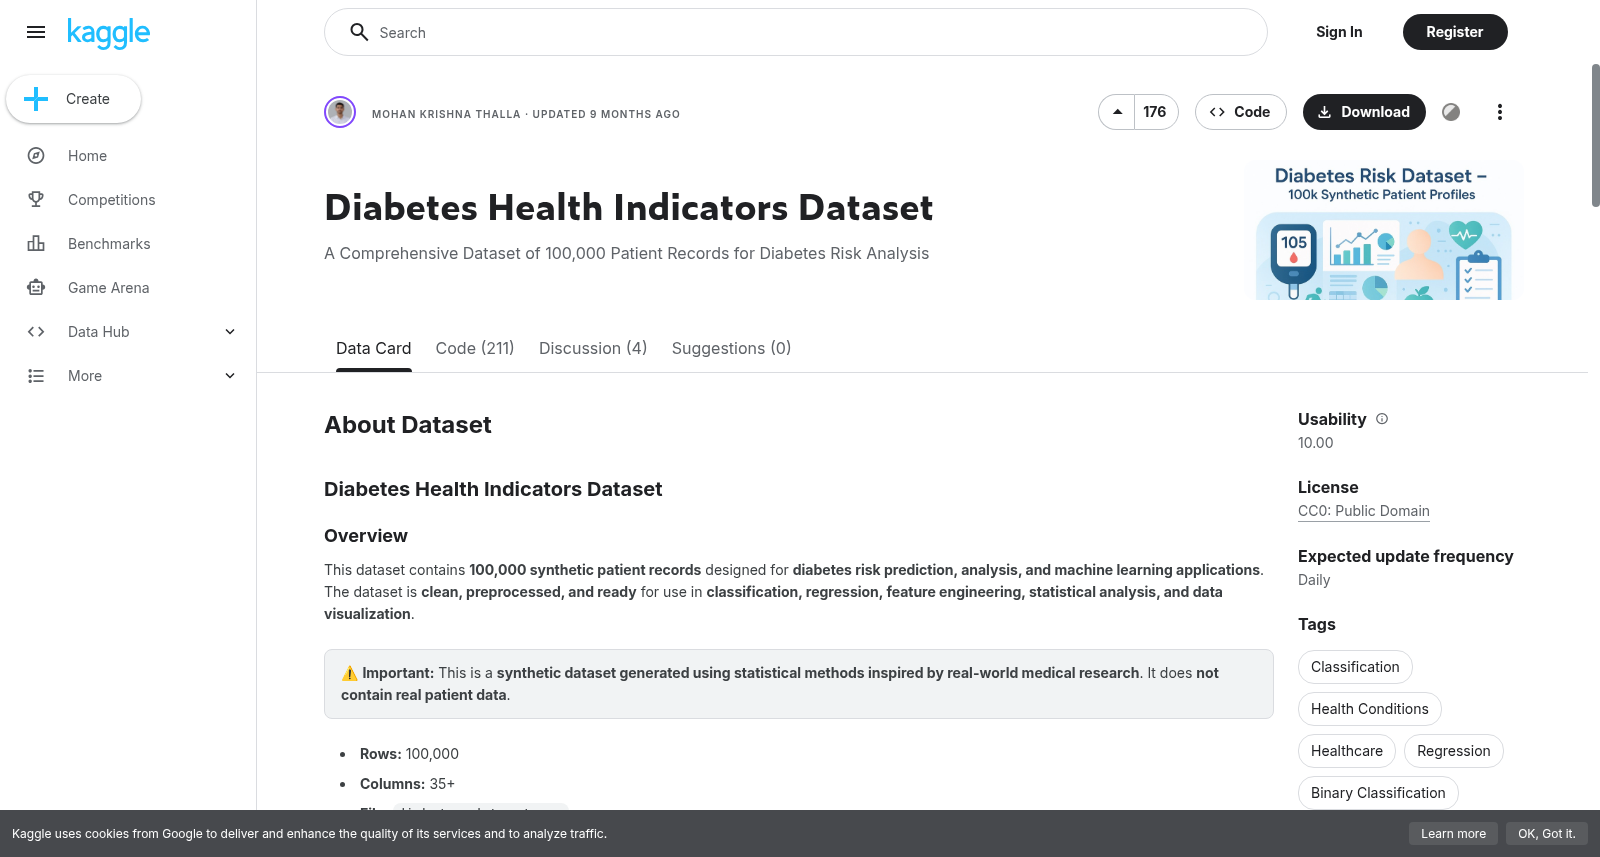The width and height of the screenshot is (1600, 857).
Task: Click the Home compass icon
Action: [x=36, y=156]
